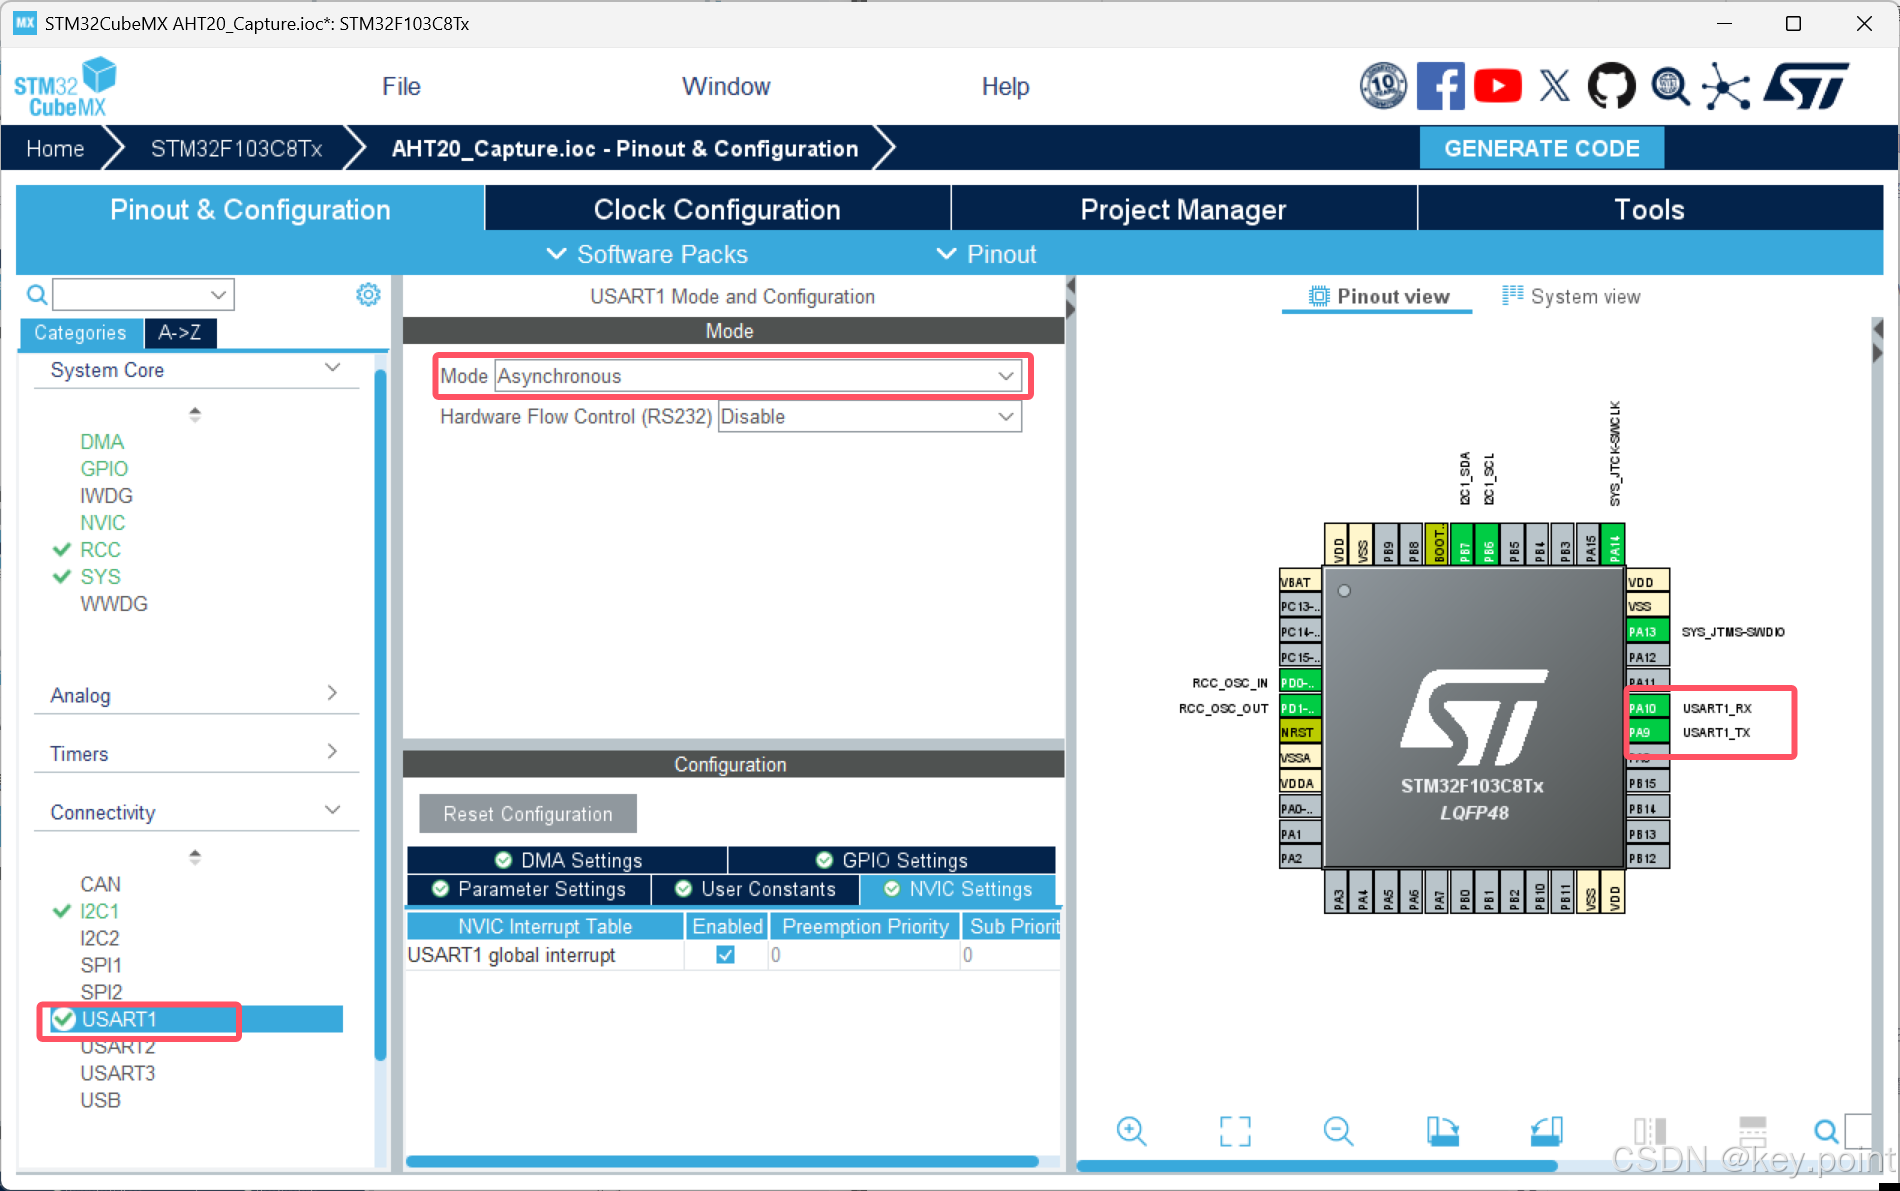This screenshot has width=1900, height=1191.
Task: Click the GENERATE CODE button
Action: tap(1542, 148)
